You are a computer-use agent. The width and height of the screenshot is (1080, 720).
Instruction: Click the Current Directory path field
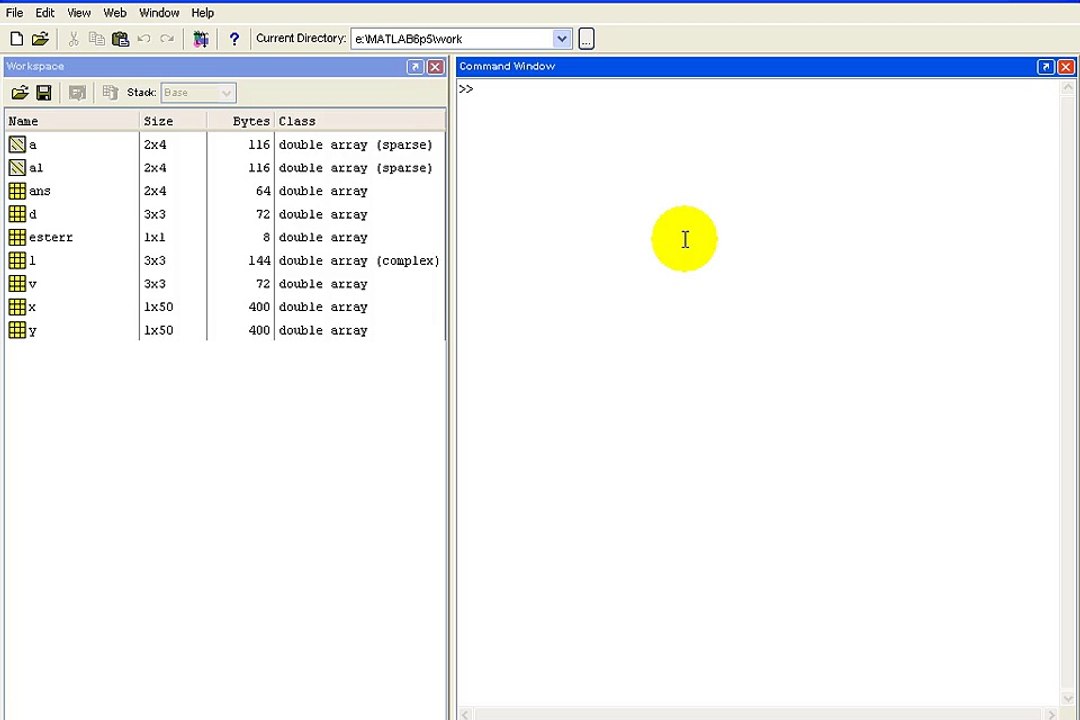(452, 39)
